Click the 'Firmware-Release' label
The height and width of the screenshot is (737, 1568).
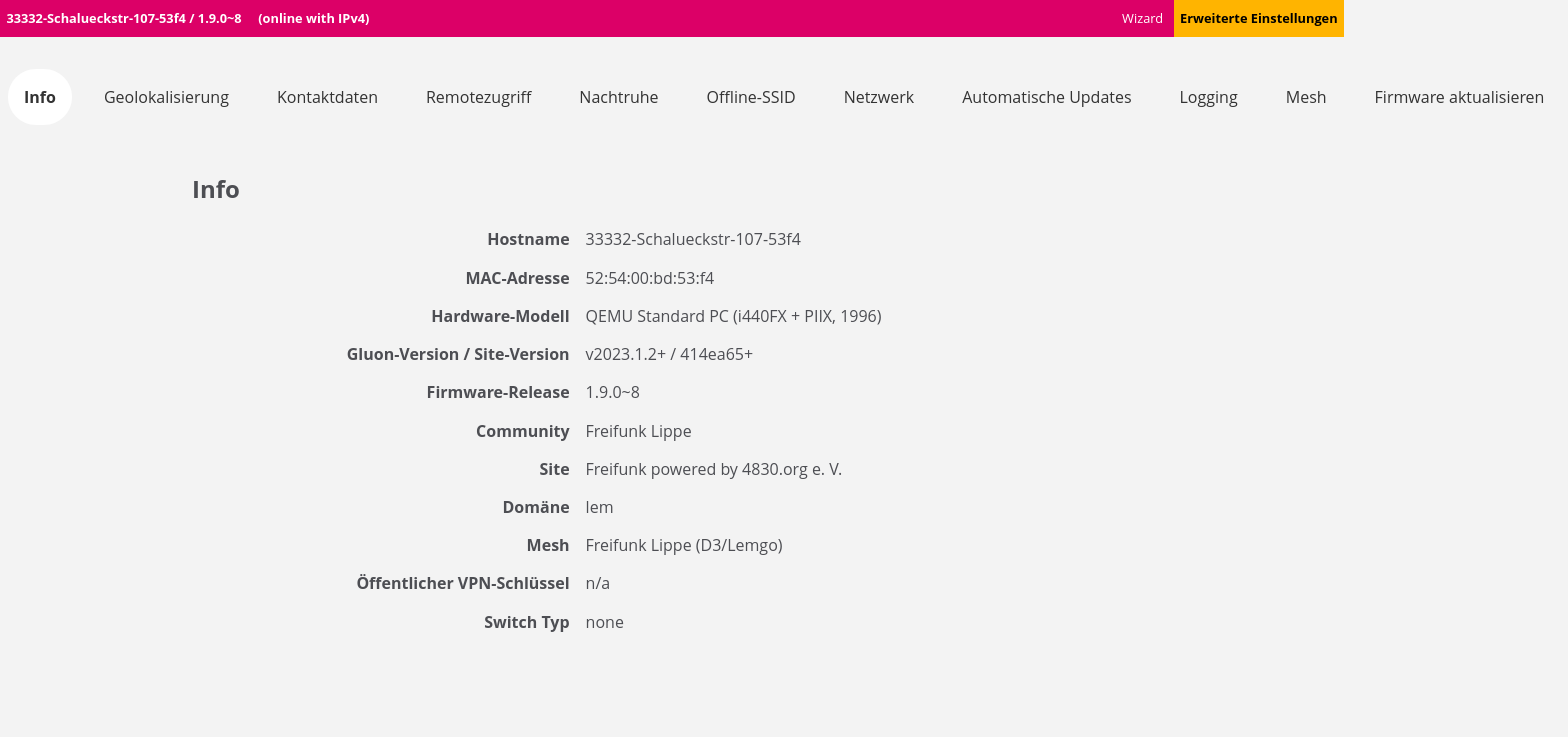tap(498, 392)
